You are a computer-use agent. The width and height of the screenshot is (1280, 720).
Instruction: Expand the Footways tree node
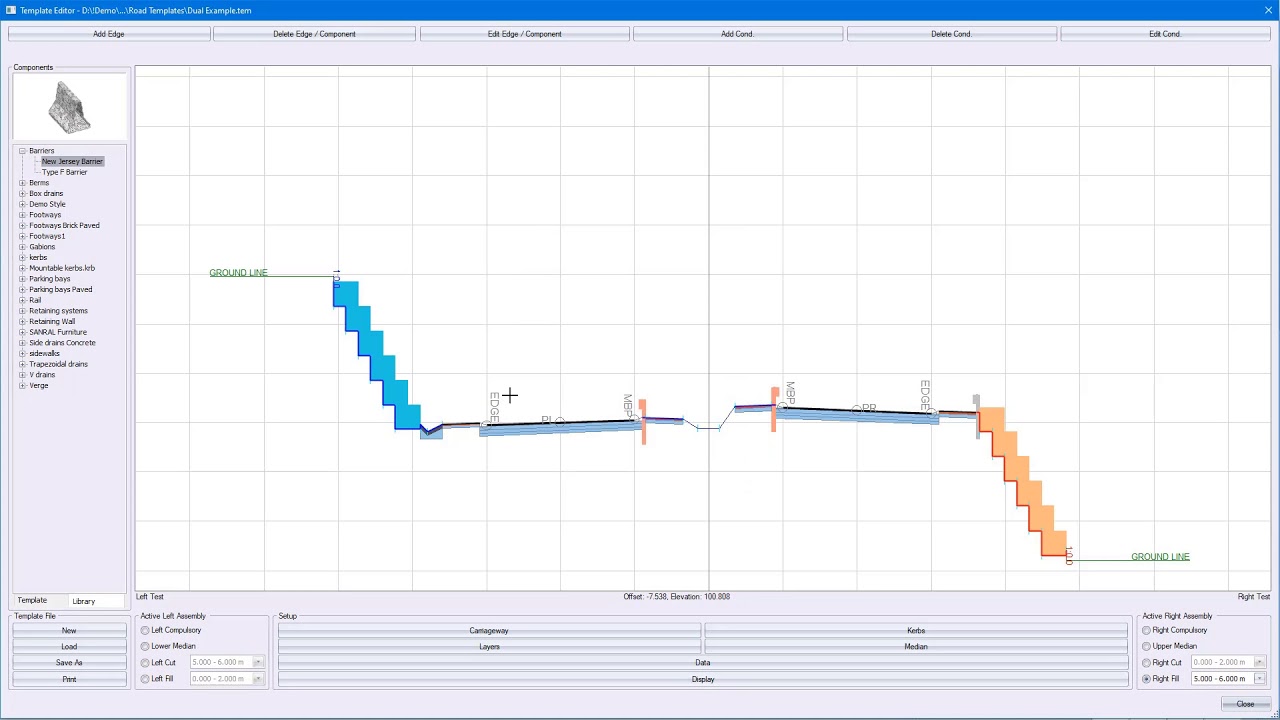[22, 215]
